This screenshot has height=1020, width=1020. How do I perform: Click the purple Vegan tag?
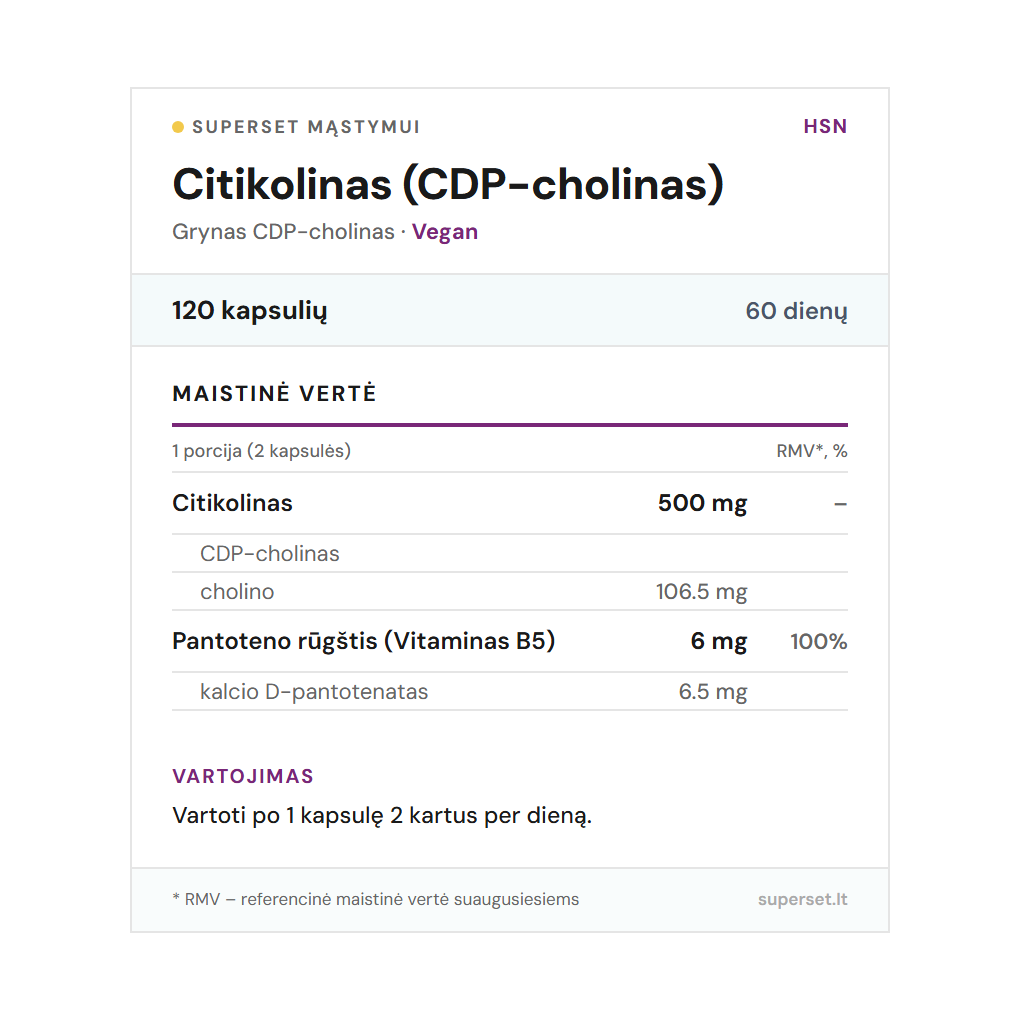click(x=445, y=232)
